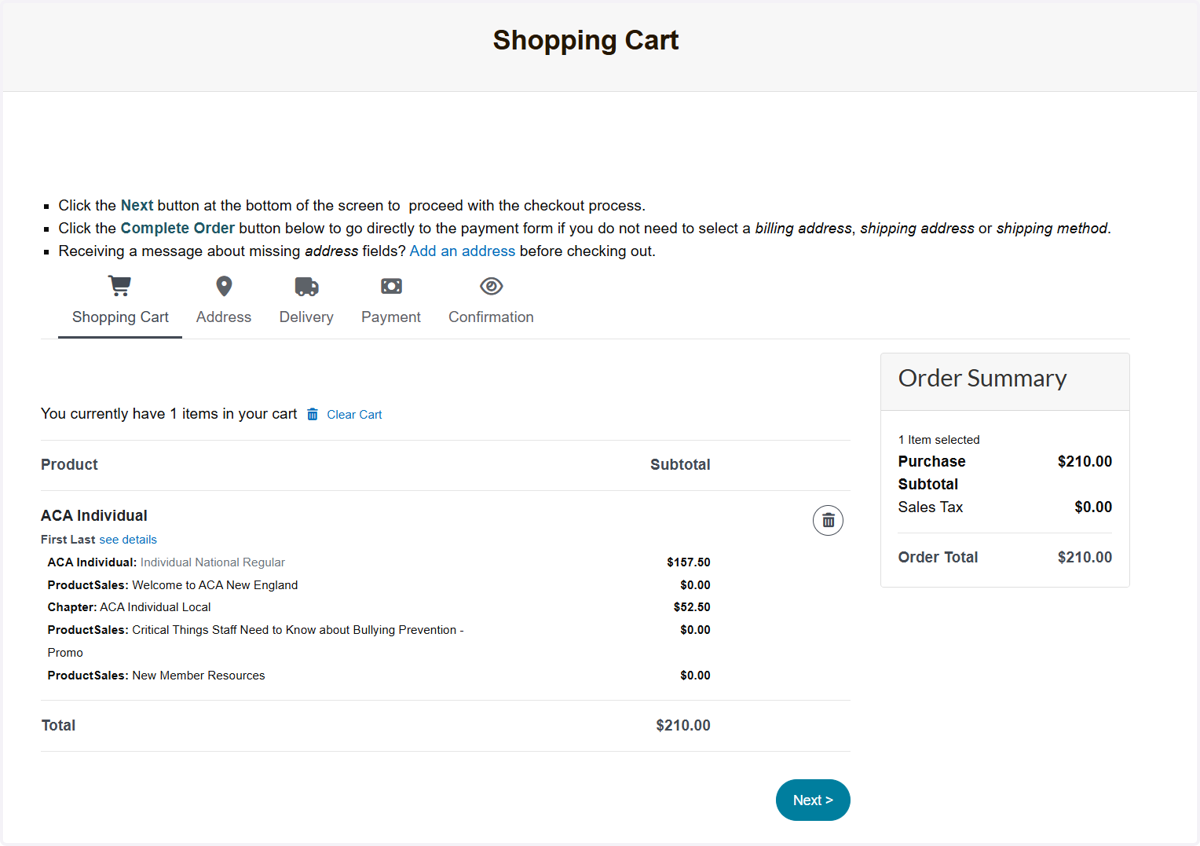The width and height of the screenshot is (1200, 846).
Task: Click the Order Summary heading
Action: click(x=982, y=378)
